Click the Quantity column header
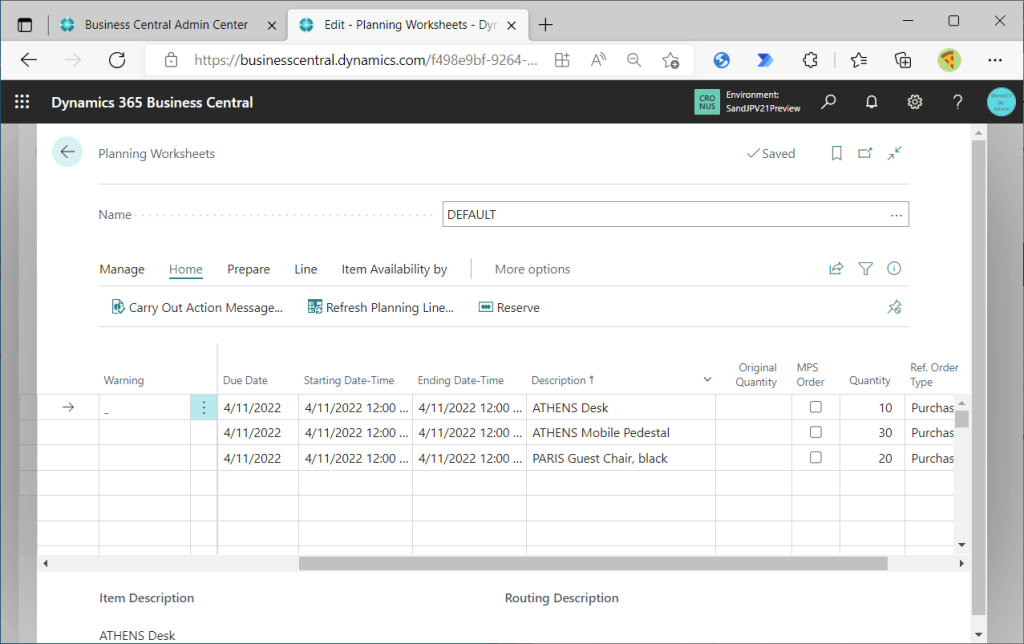The image size is (1024, 644). (869, 380)
